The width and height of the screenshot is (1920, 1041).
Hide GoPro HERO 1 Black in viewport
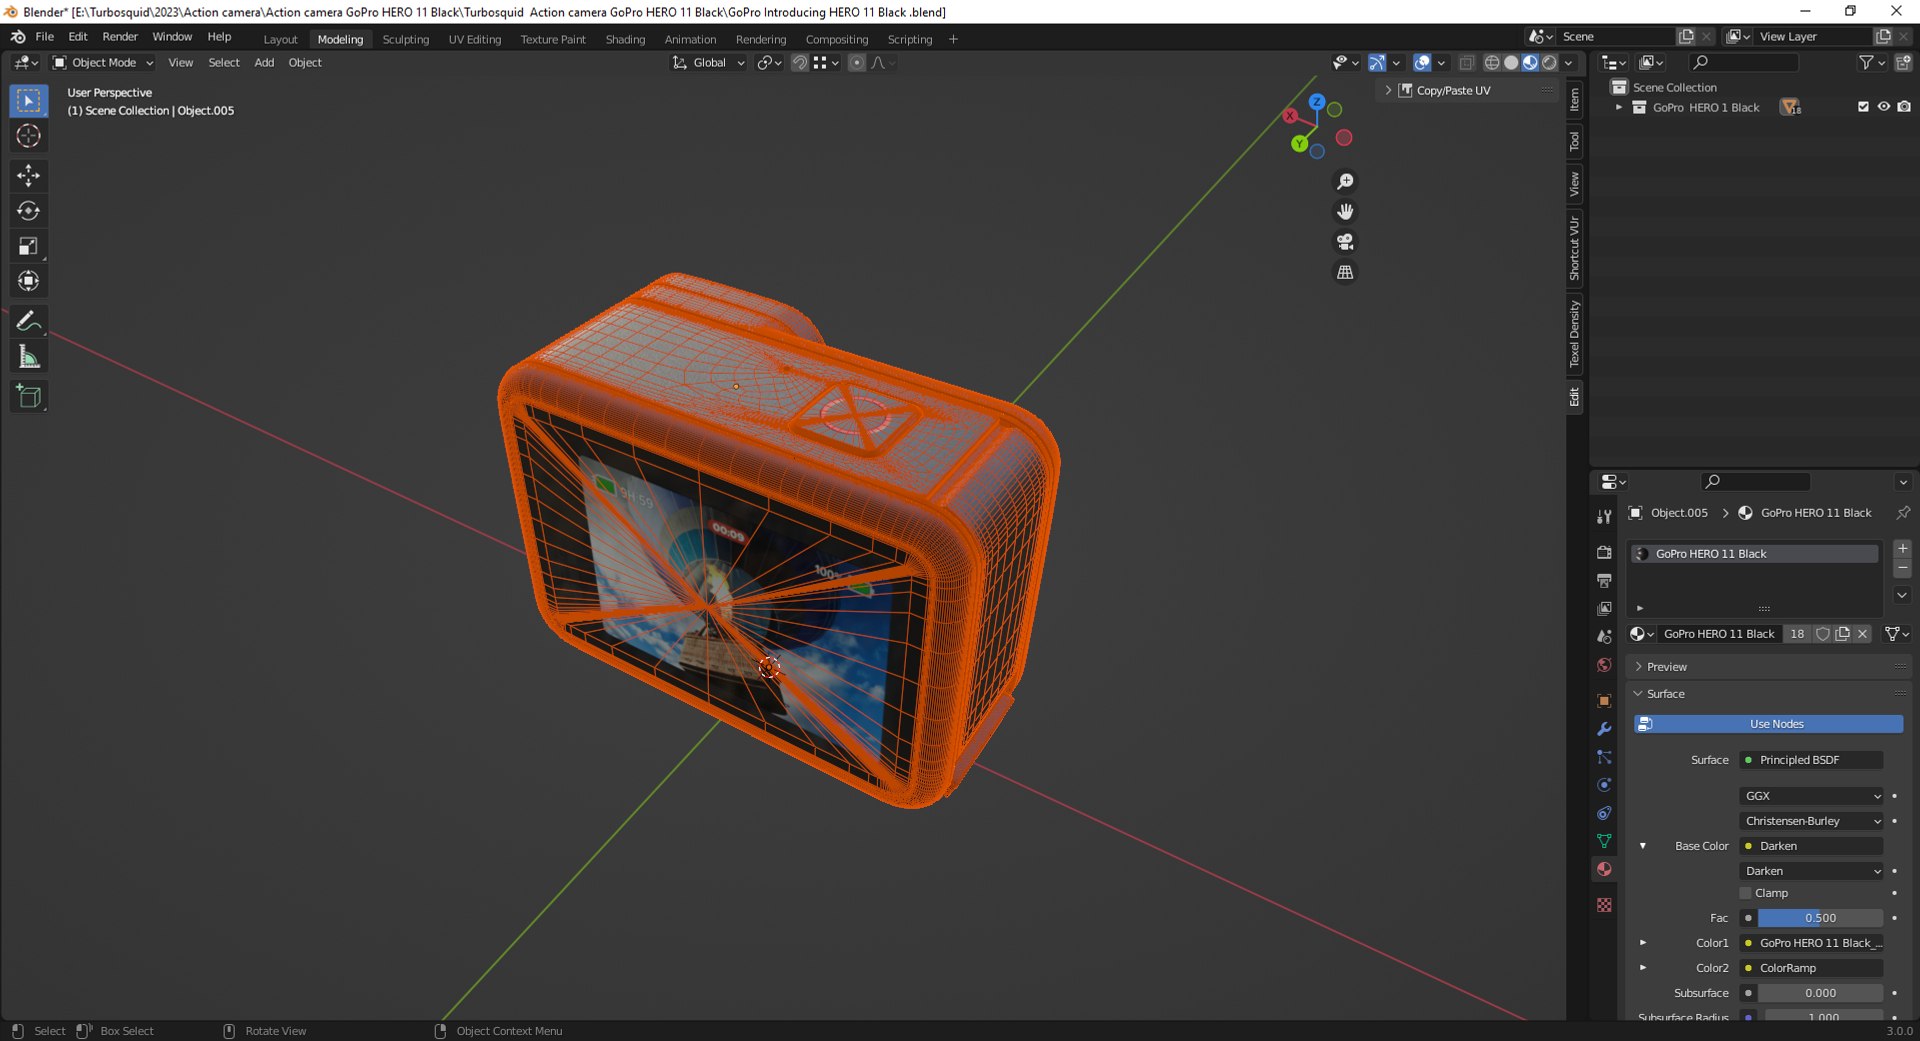pyautogui.click(x=1884, y=107)
